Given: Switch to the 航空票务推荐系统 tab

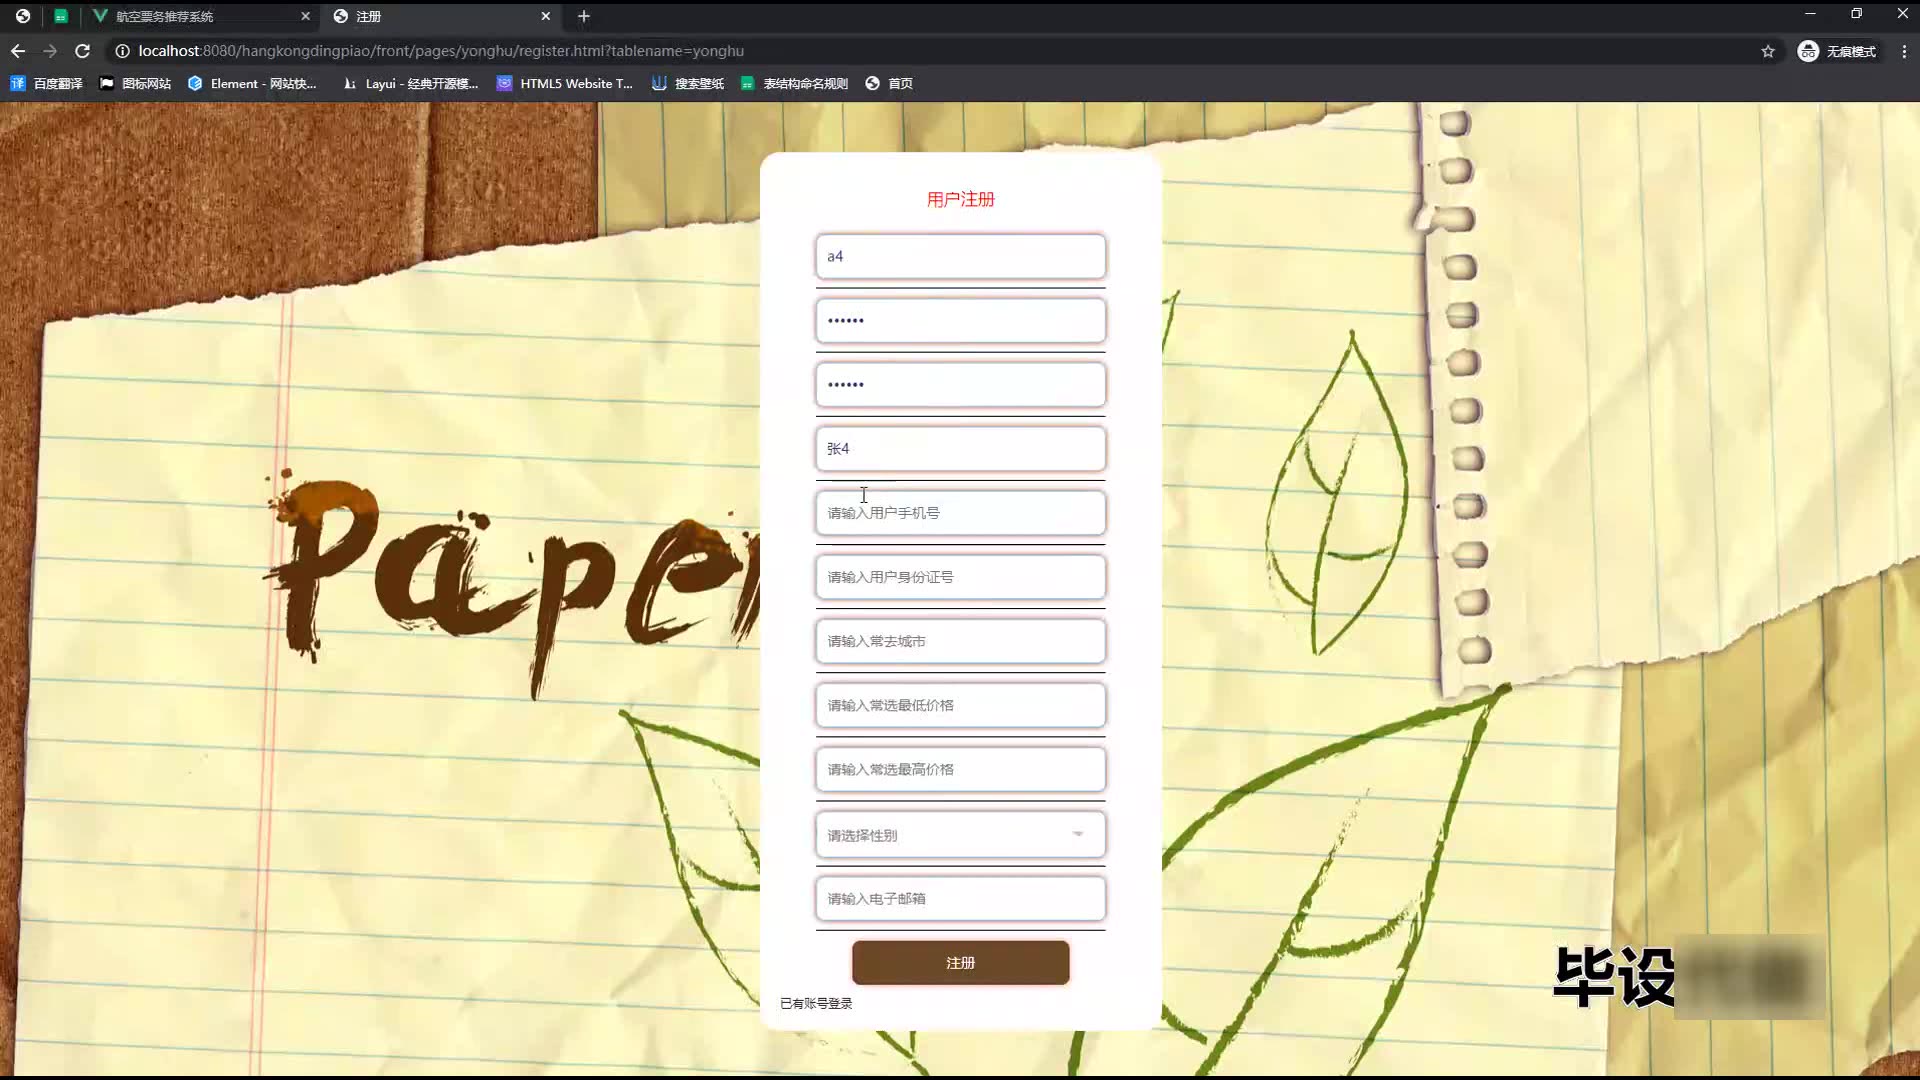Looking at the screenshot, I should coord(165,16).
